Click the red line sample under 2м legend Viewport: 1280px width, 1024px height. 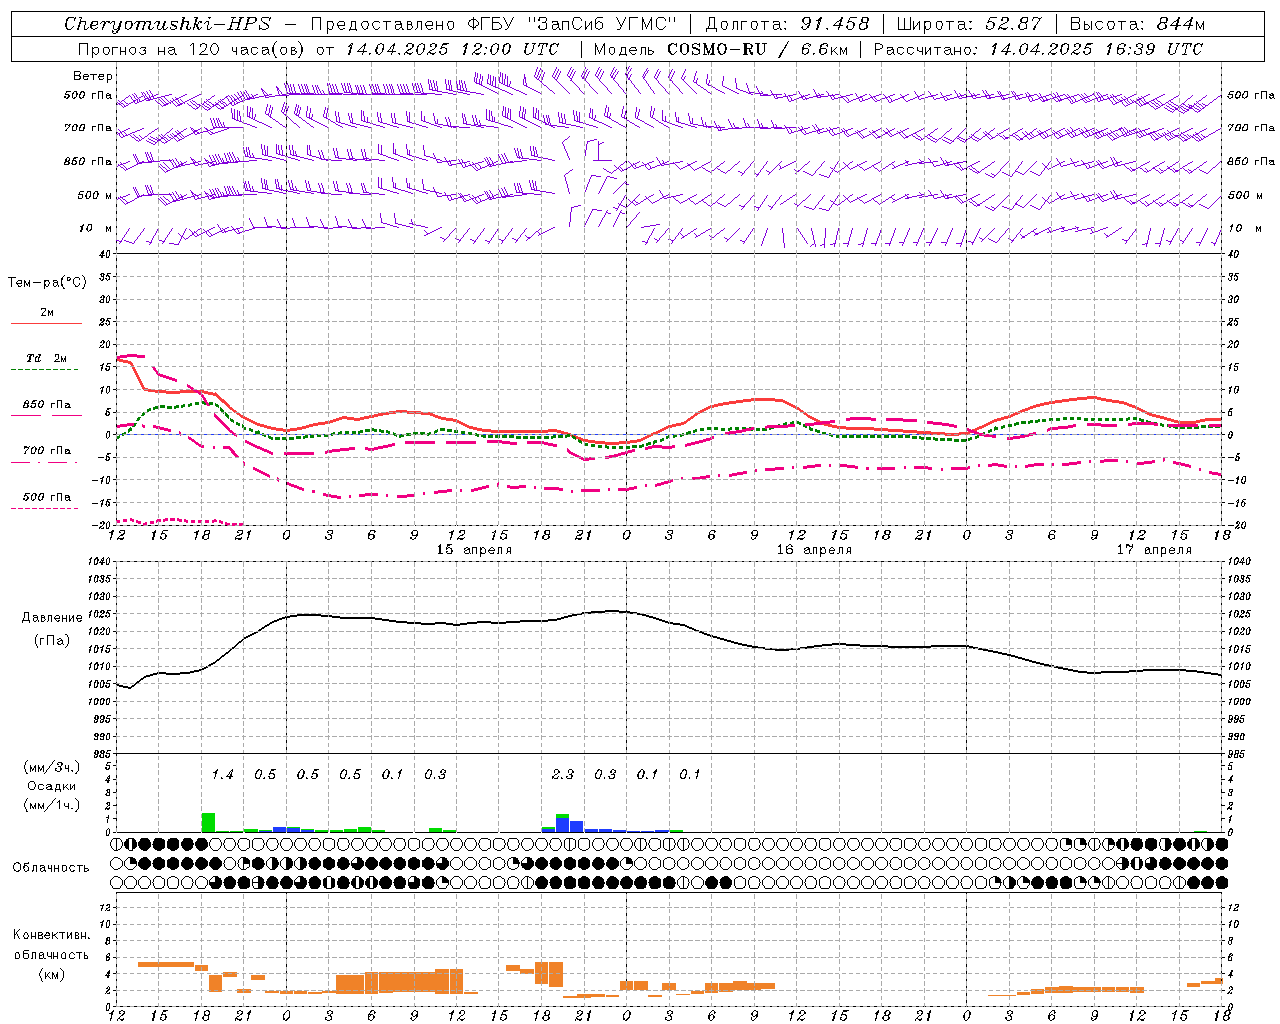46,324
